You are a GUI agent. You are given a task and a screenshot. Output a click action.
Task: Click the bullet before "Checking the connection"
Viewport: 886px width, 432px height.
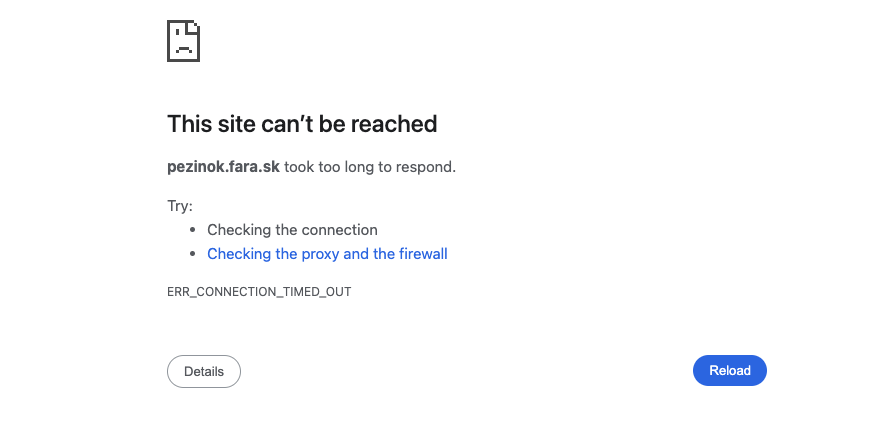pyautogui.click(x=193, y=230)
